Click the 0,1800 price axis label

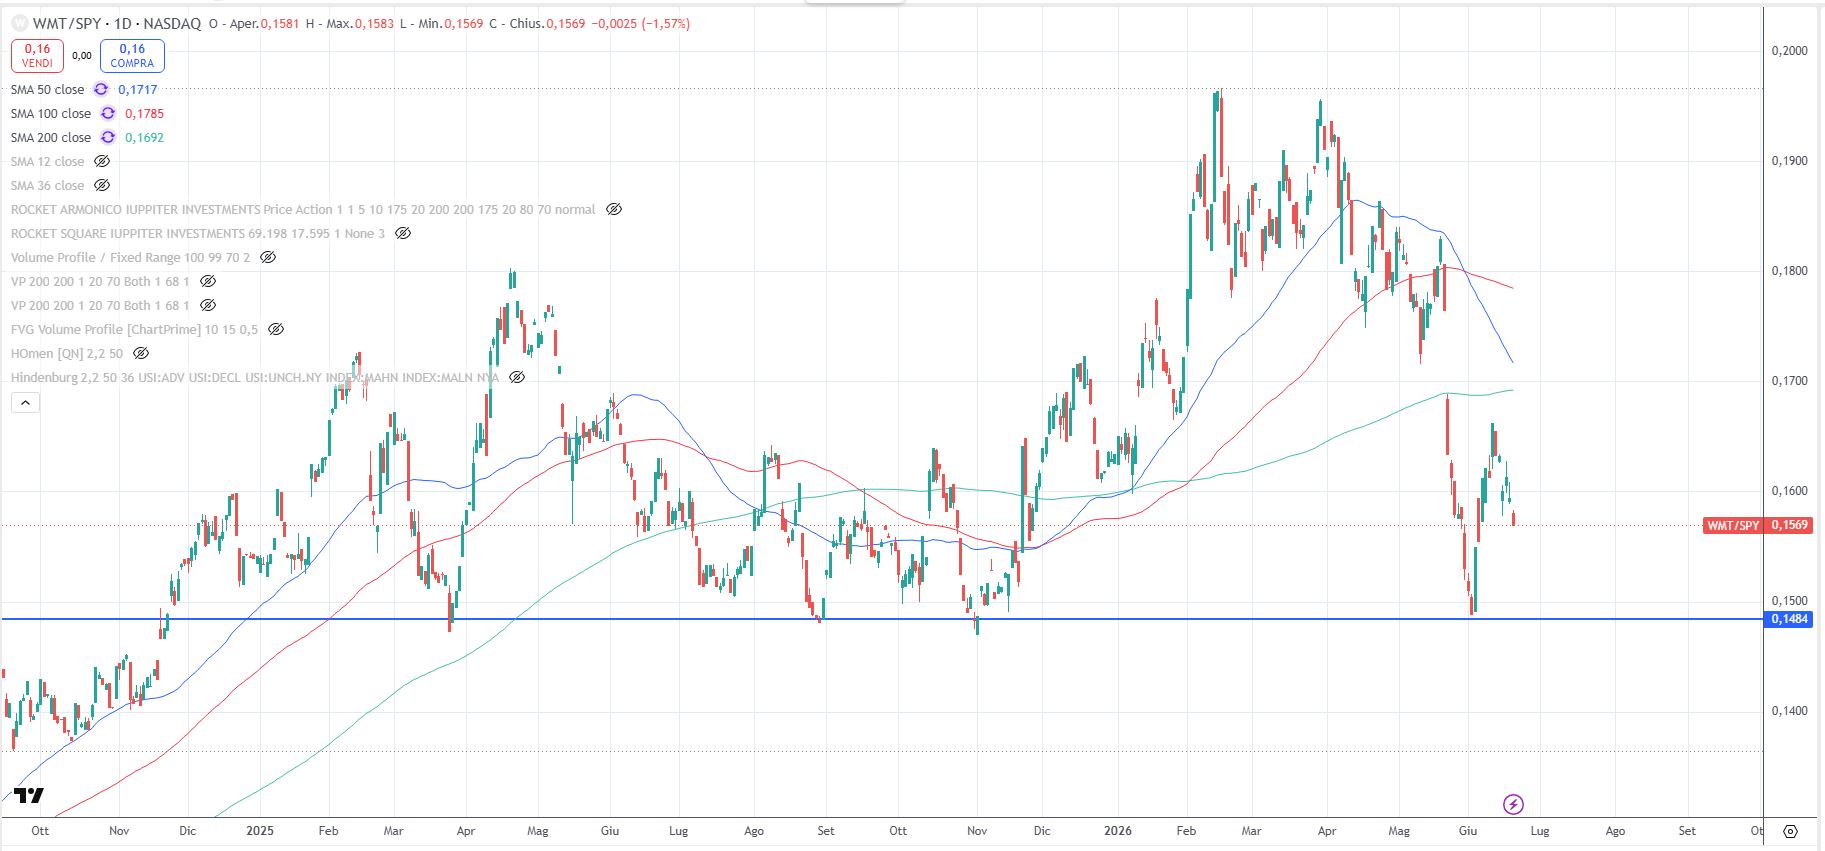coord(1789,271)
